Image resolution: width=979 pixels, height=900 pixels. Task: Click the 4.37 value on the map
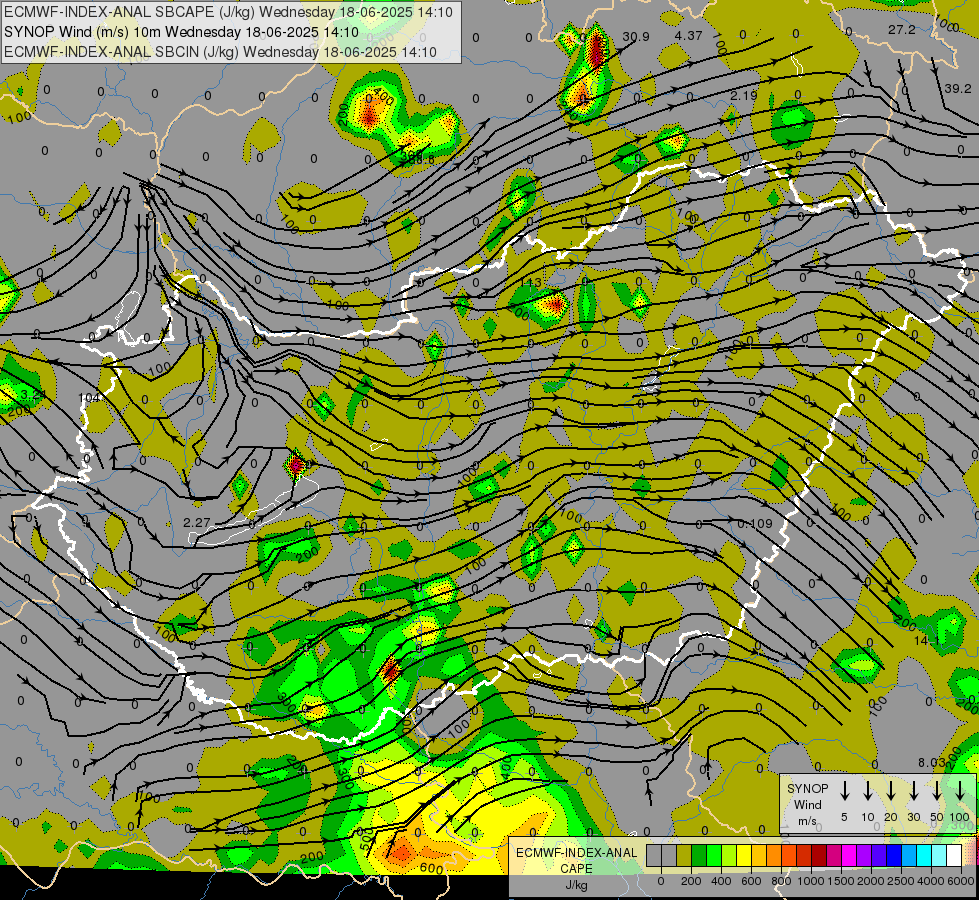[689, 36]
